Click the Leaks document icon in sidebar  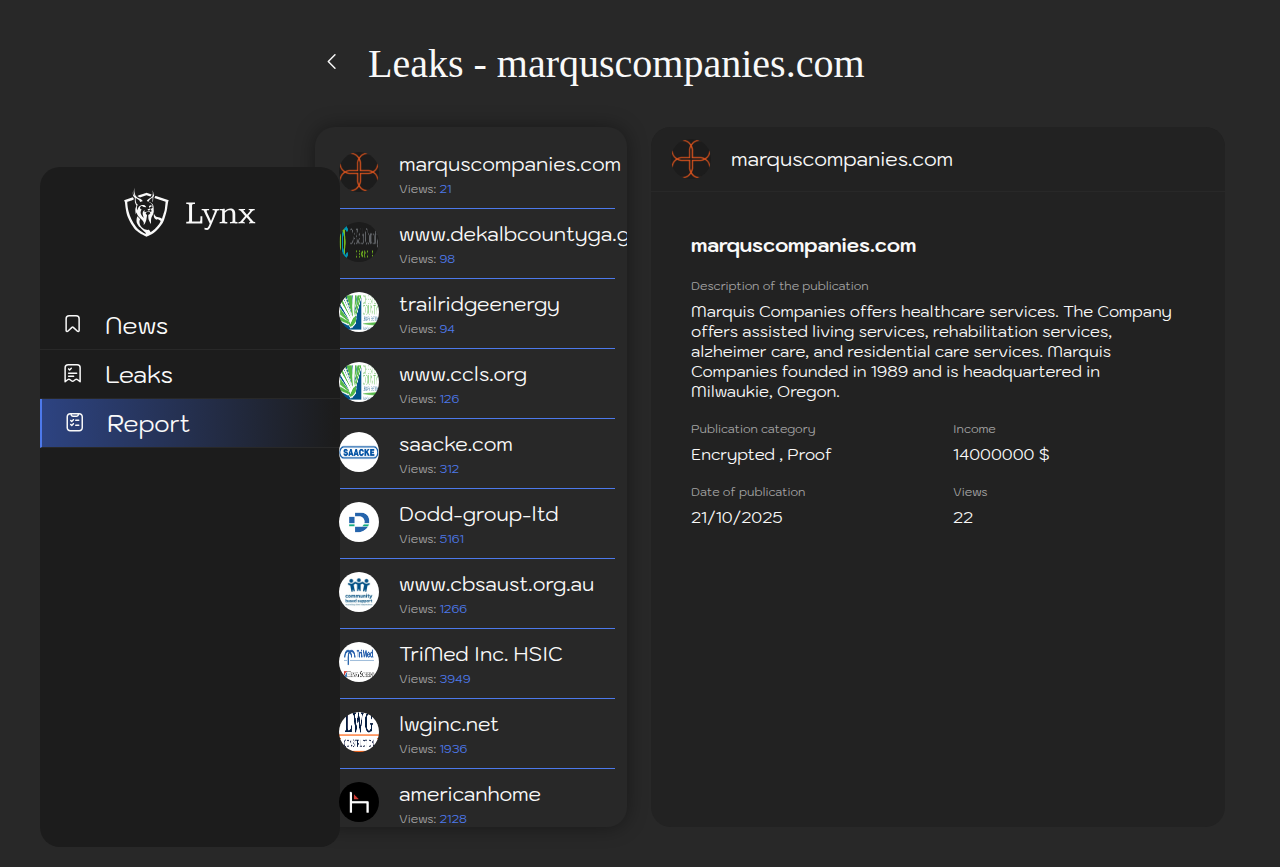[73, 374]
